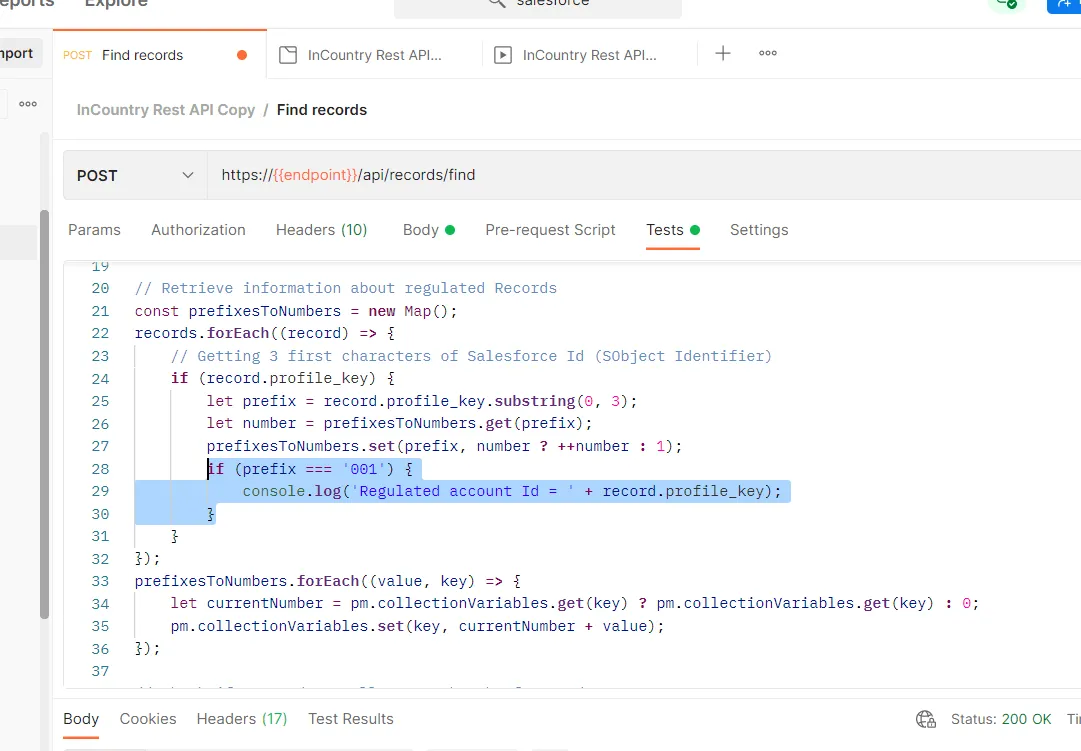Open the more actions ellipsis in the left sidebar
This screenshot has width=1081, height=751.
coord(27,104)
